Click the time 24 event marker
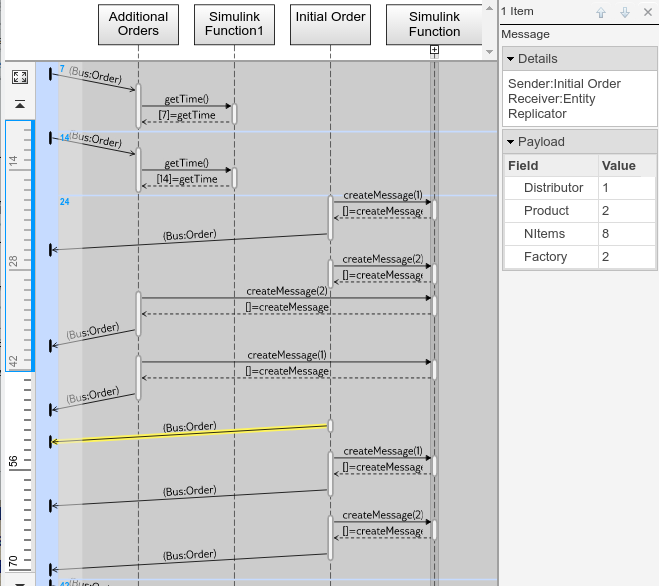This screenshot has width=659, height=586. [65, 202]
